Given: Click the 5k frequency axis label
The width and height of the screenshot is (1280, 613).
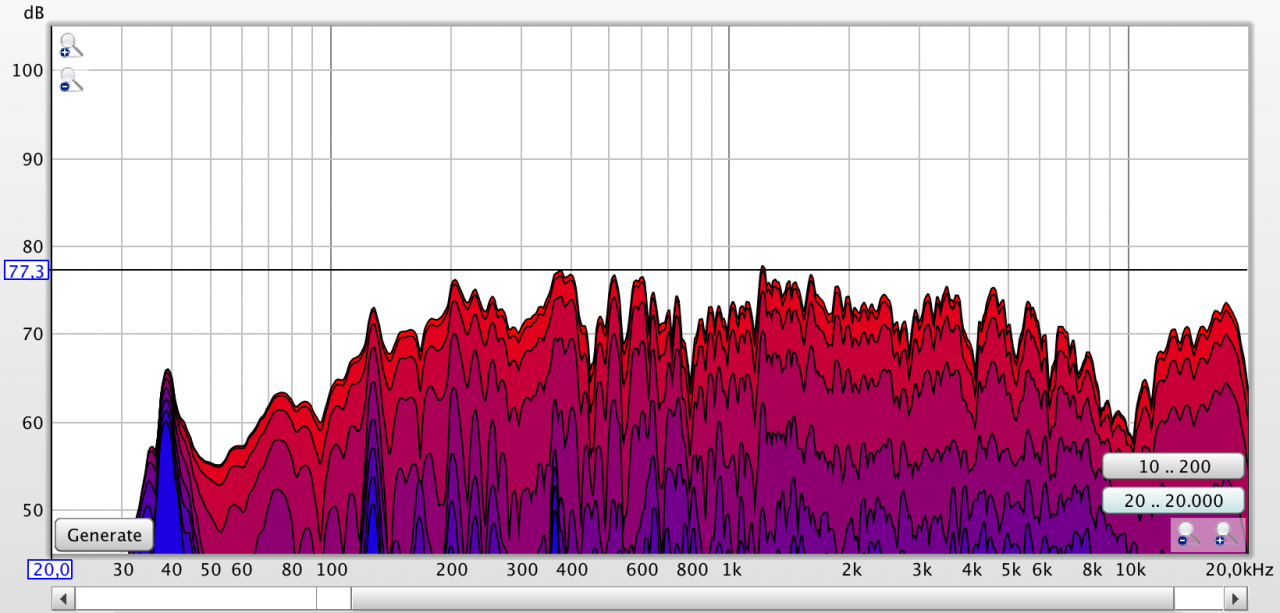Looking at the screenshot, I should pos(1012,570).
